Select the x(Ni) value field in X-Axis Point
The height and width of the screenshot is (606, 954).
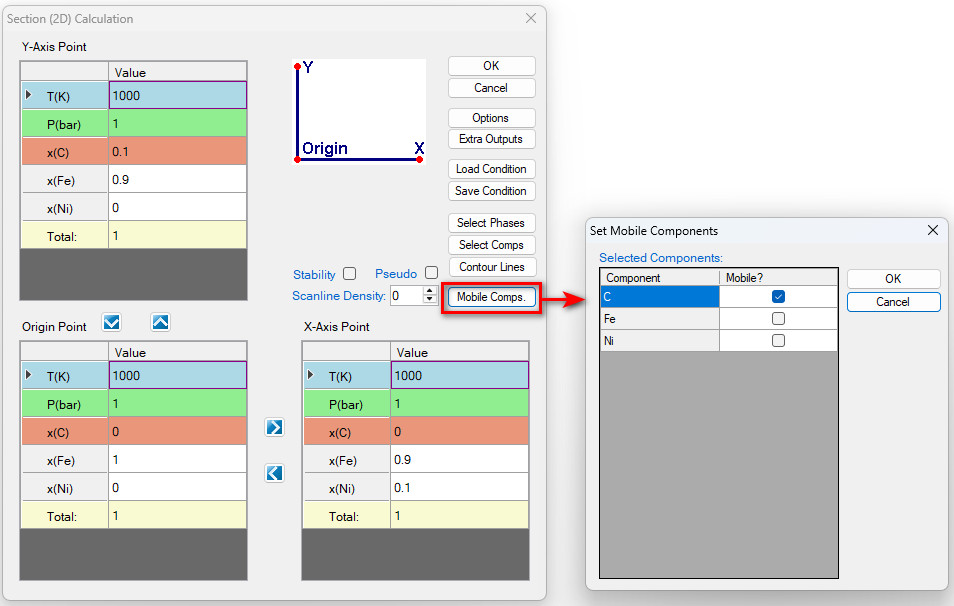tap(459, 488)
